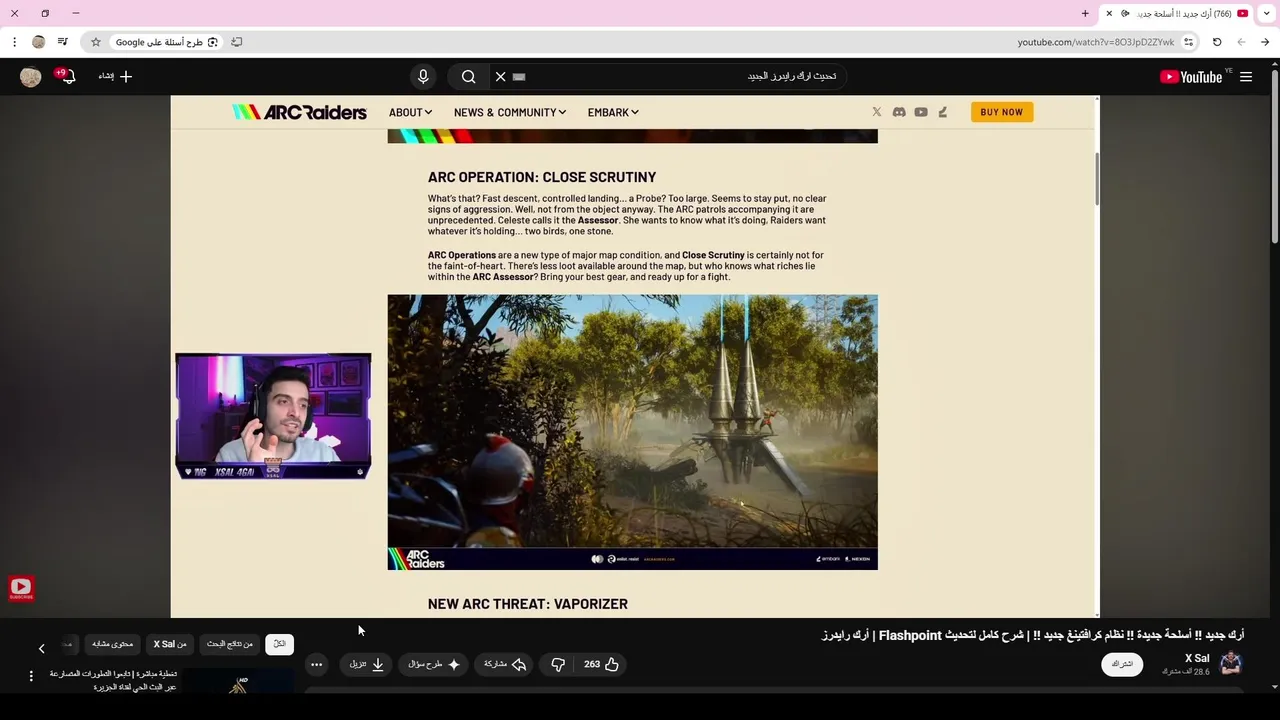Open the YouTube social icon on site

click(921, 112)
